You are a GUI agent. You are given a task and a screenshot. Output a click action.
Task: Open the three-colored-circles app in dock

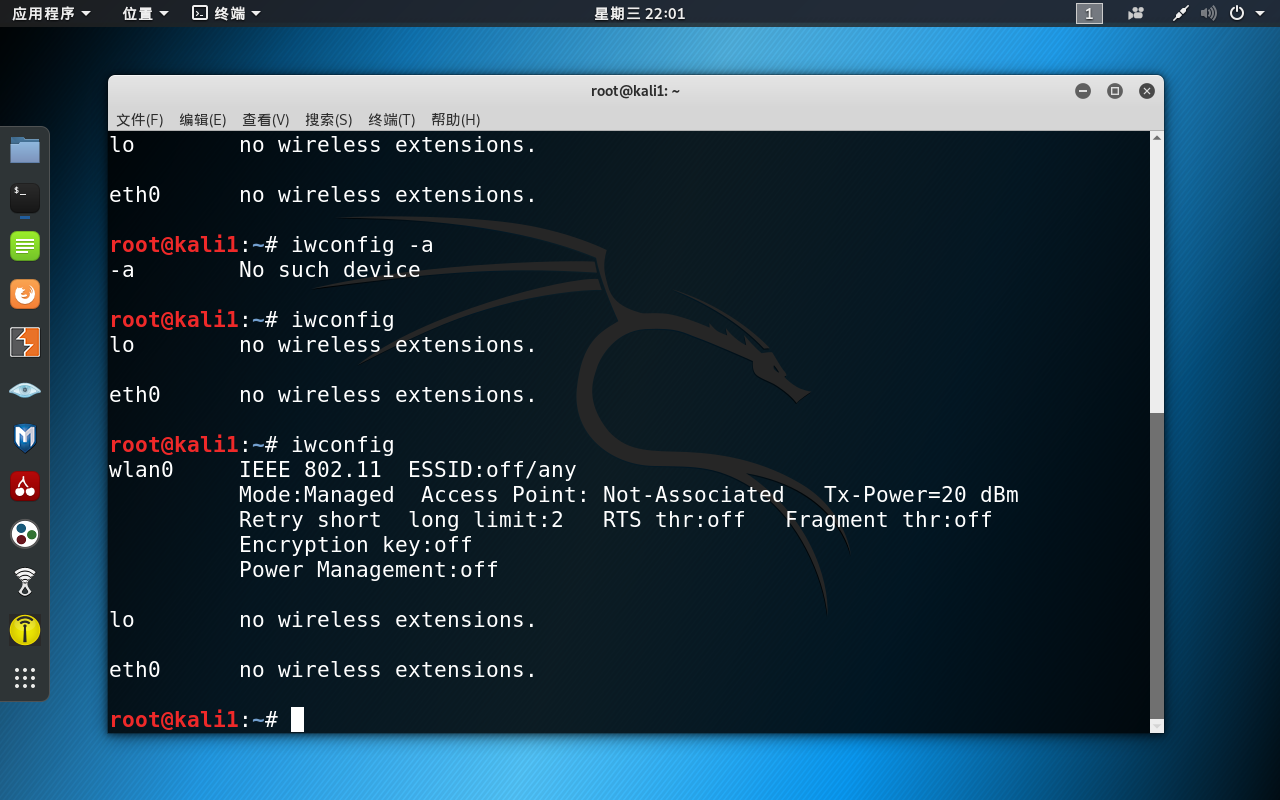tap(25, 534)
